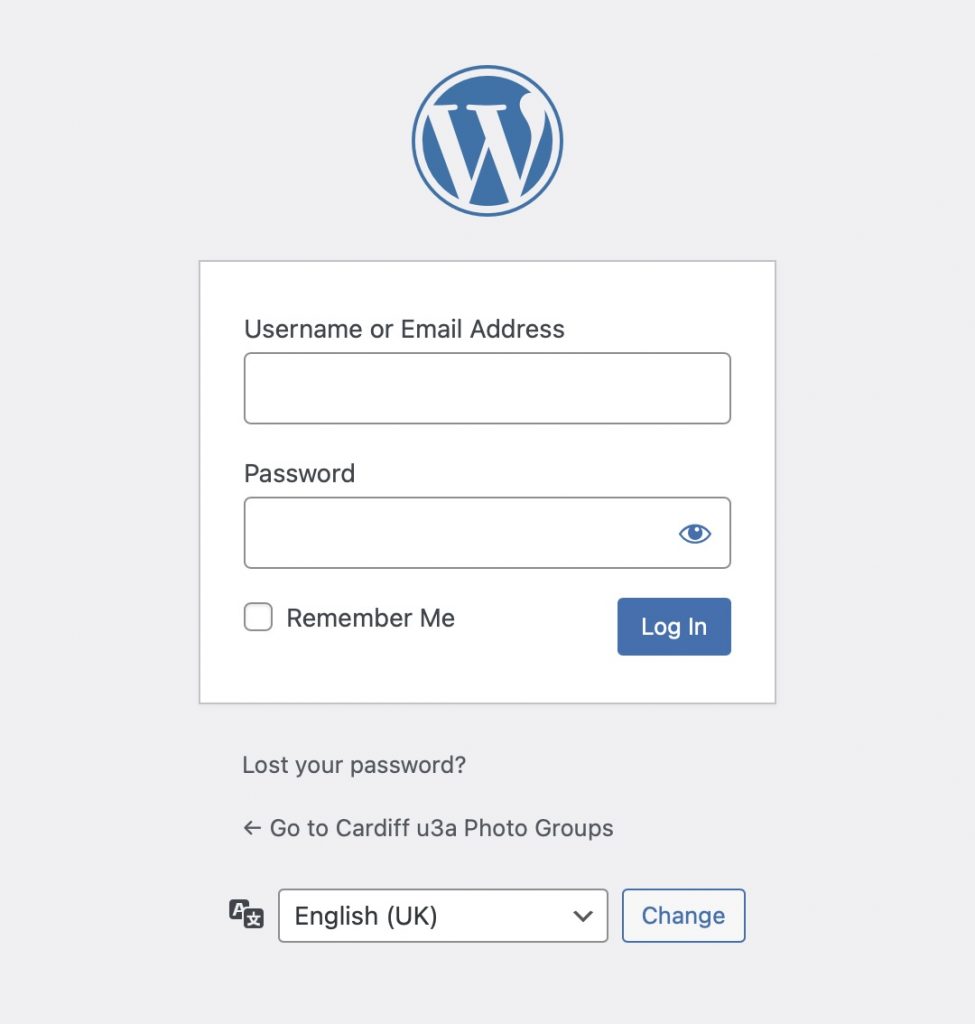Tick the Remember Me checkbox
This screenshot has height=1024, width=975.
258,616
